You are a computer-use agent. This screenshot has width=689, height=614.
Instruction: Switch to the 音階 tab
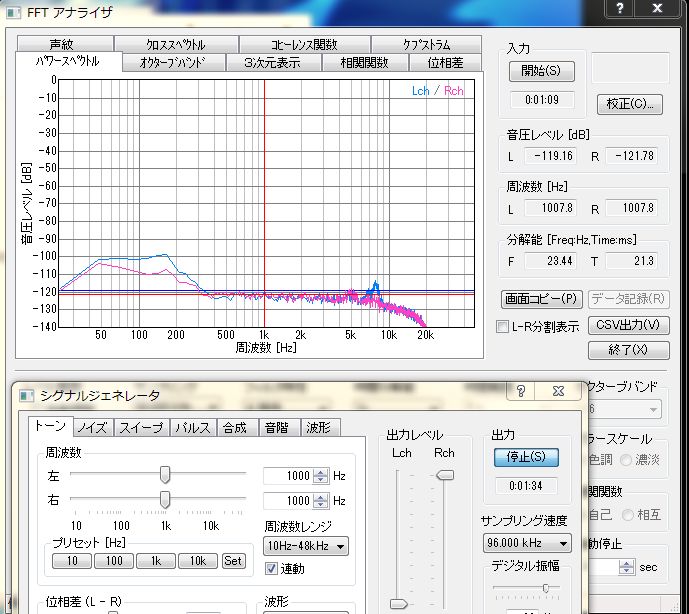(277, 428)
